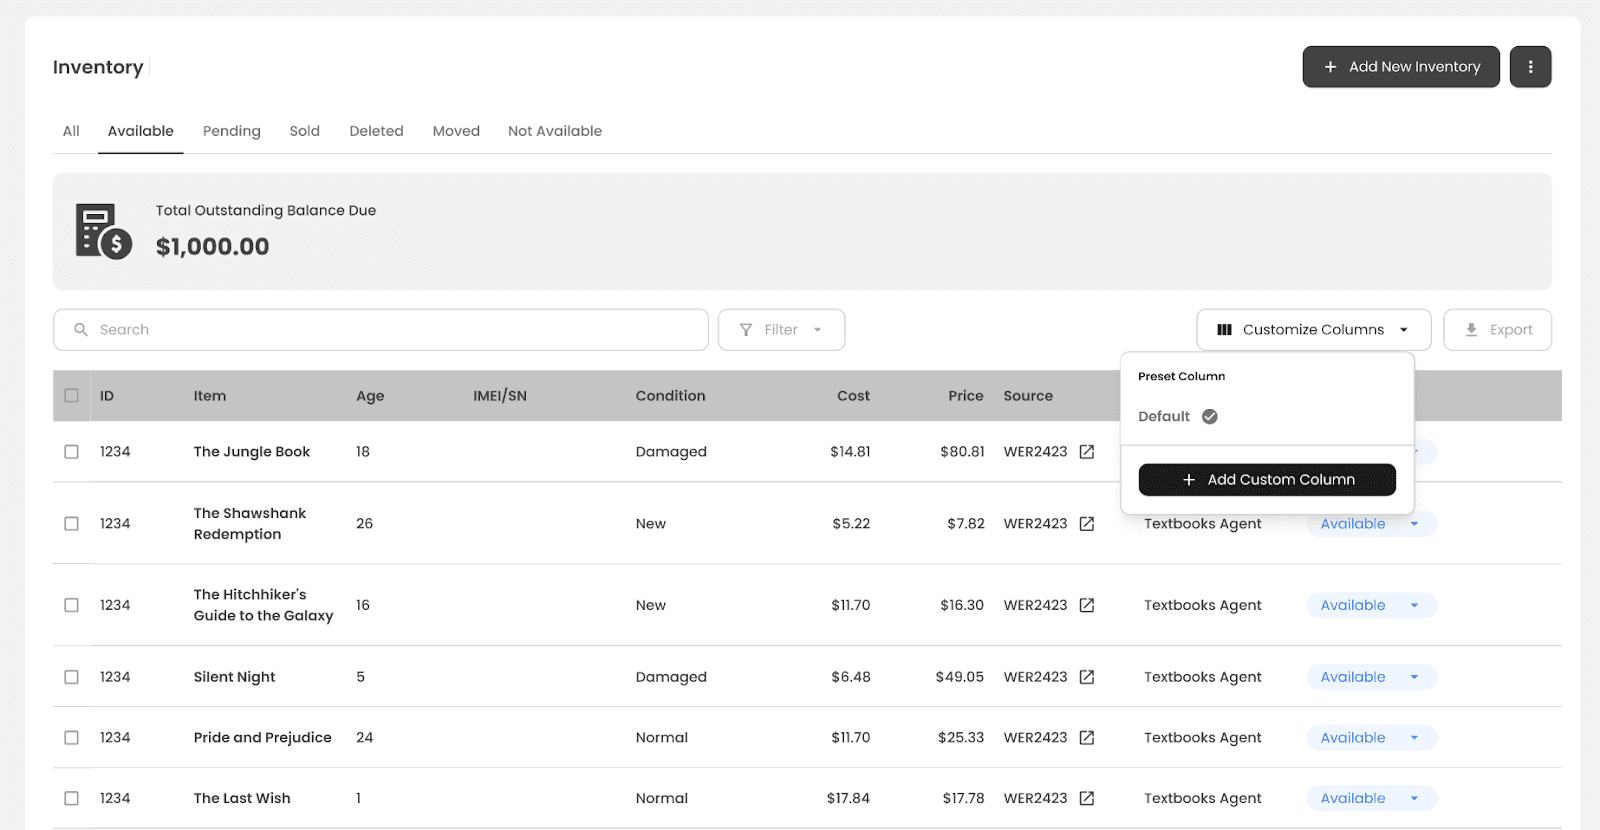This screenshot has height=830, width=1600.
Task: Open source link icon for Pride and Prejudice
Action: pyautogui.click(x=1087, y=738)
